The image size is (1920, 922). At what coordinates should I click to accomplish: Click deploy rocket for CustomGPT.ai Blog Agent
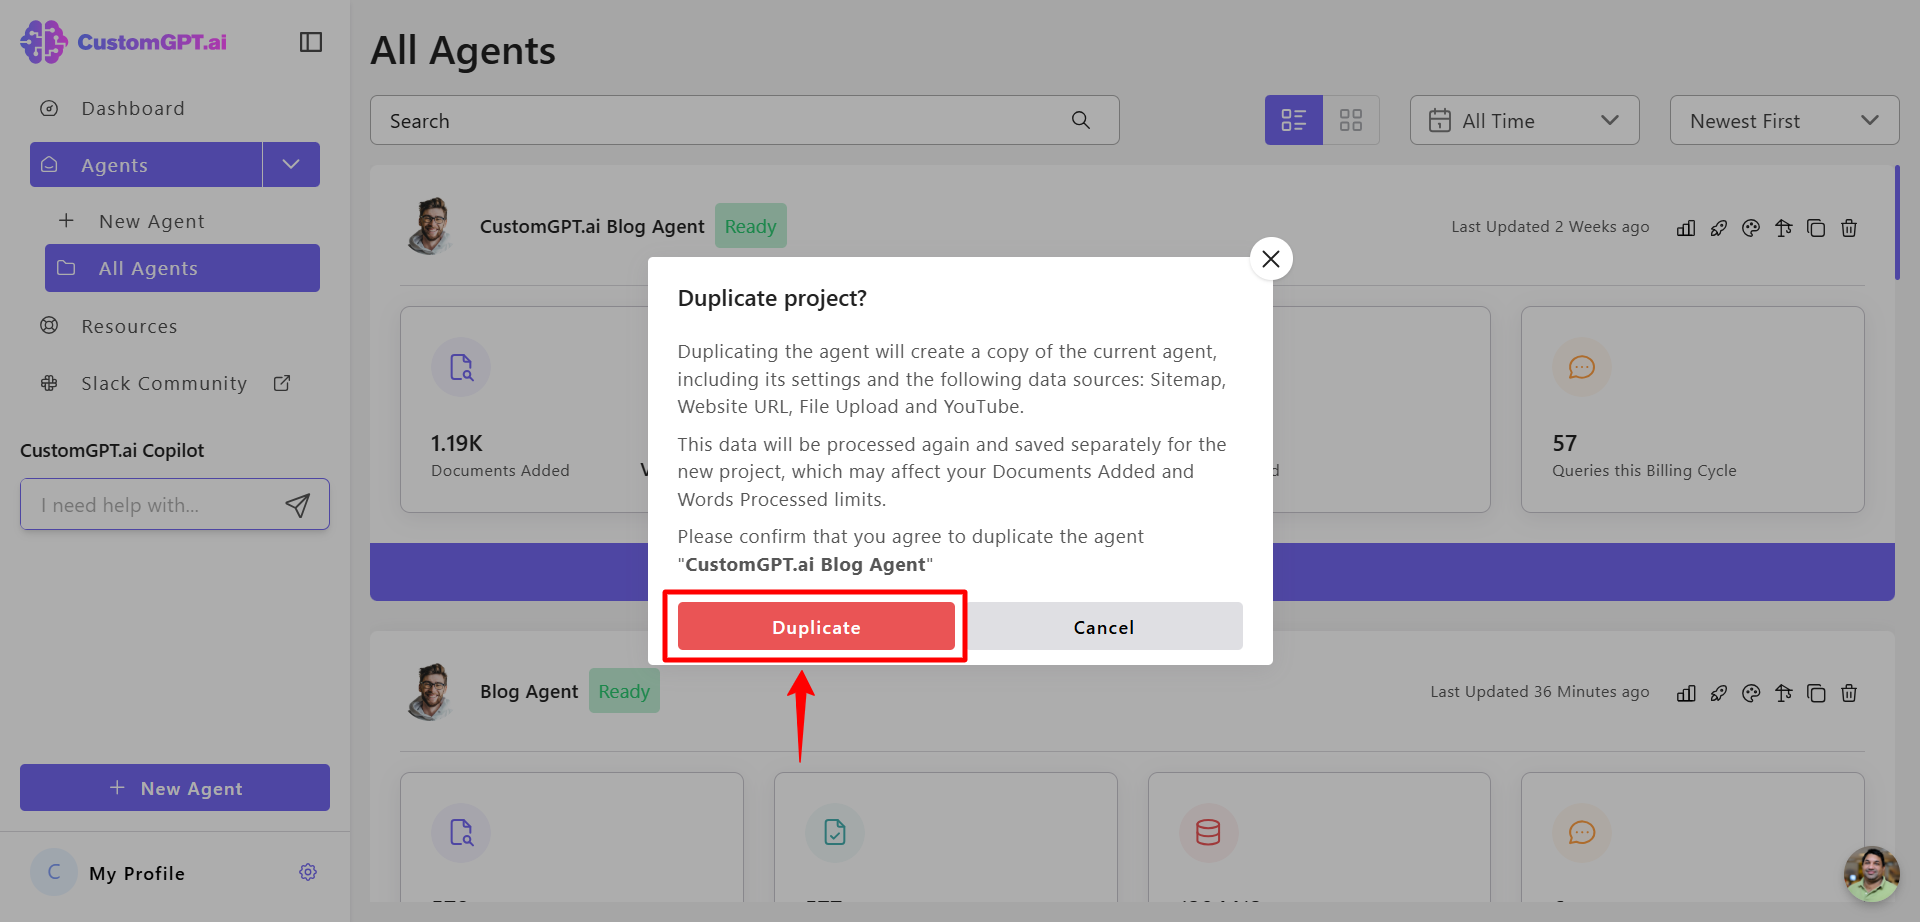coord(1719,228)
